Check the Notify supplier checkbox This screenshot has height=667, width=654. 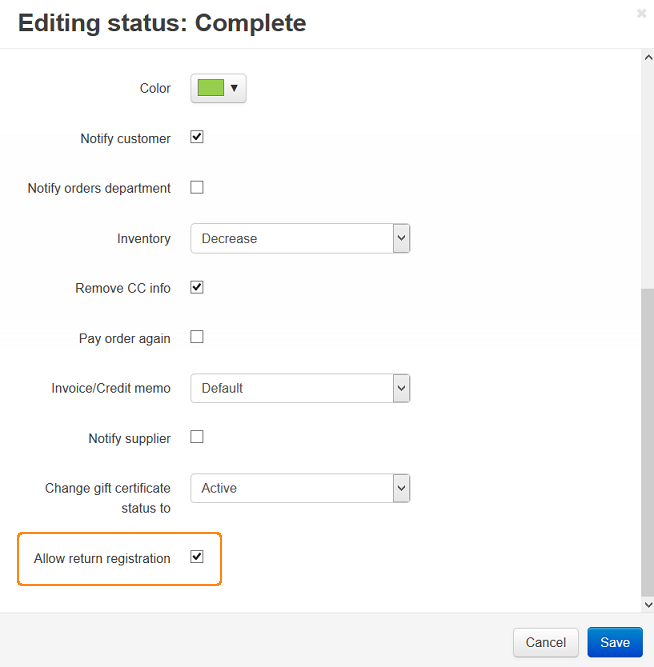(x=197, y=436)
